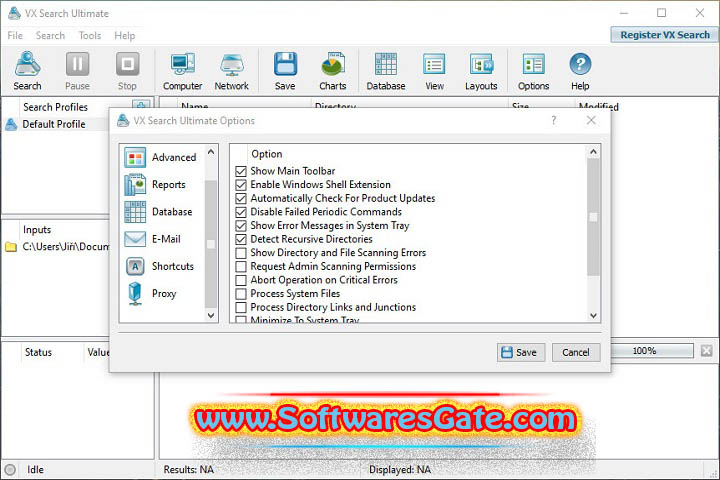Click the Inputs panel header

(x=37, y=230)
